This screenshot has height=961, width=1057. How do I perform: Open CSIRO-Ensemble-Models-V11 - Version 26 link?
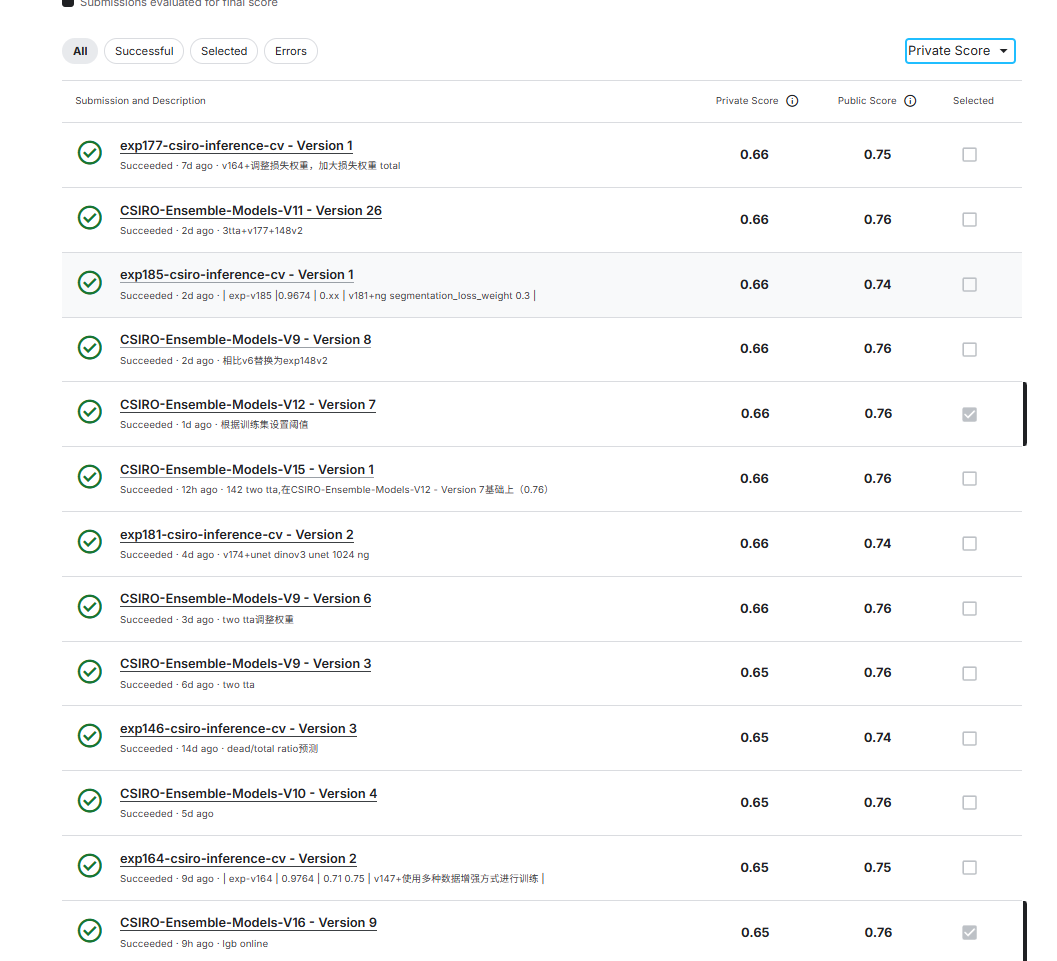[251, 210]
